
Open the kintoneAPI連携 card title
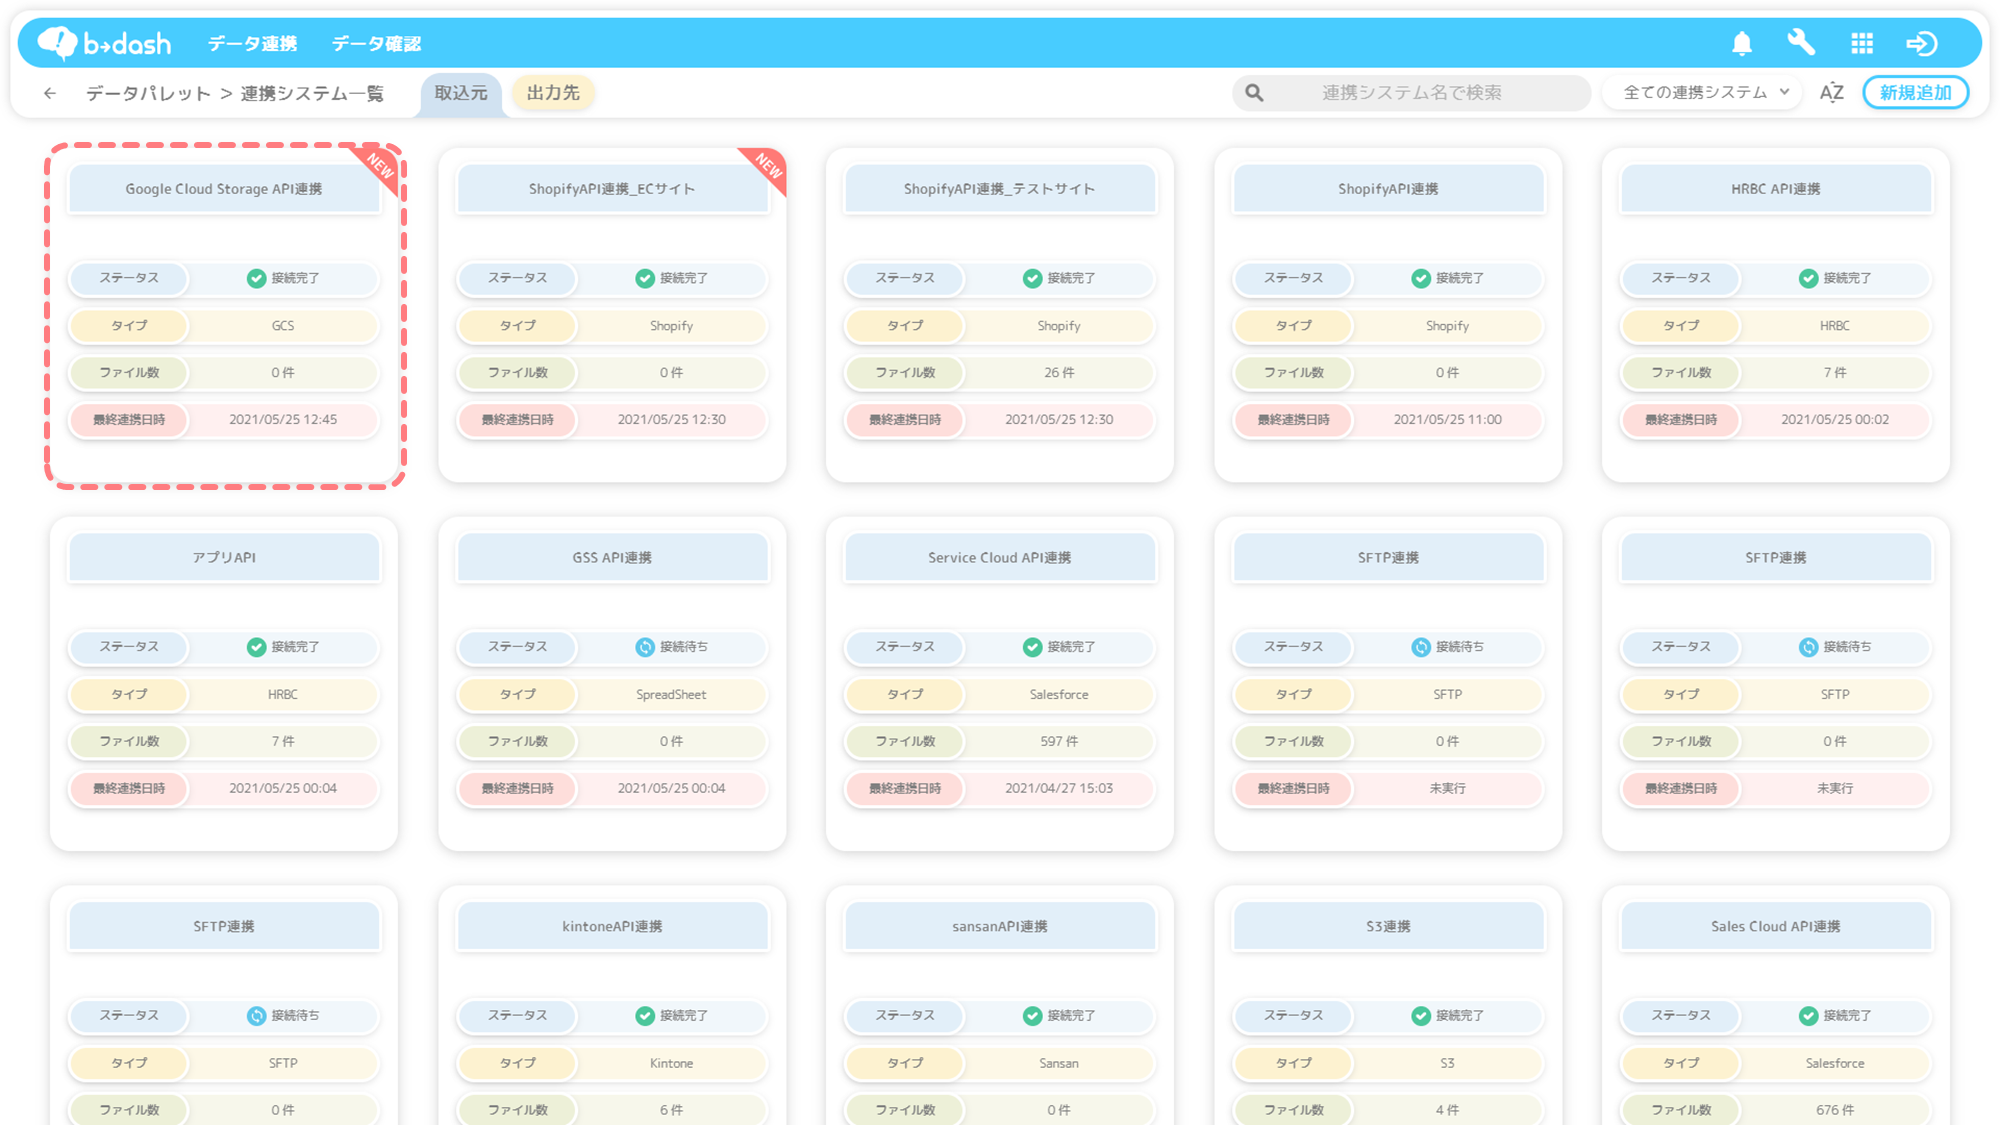612,927
